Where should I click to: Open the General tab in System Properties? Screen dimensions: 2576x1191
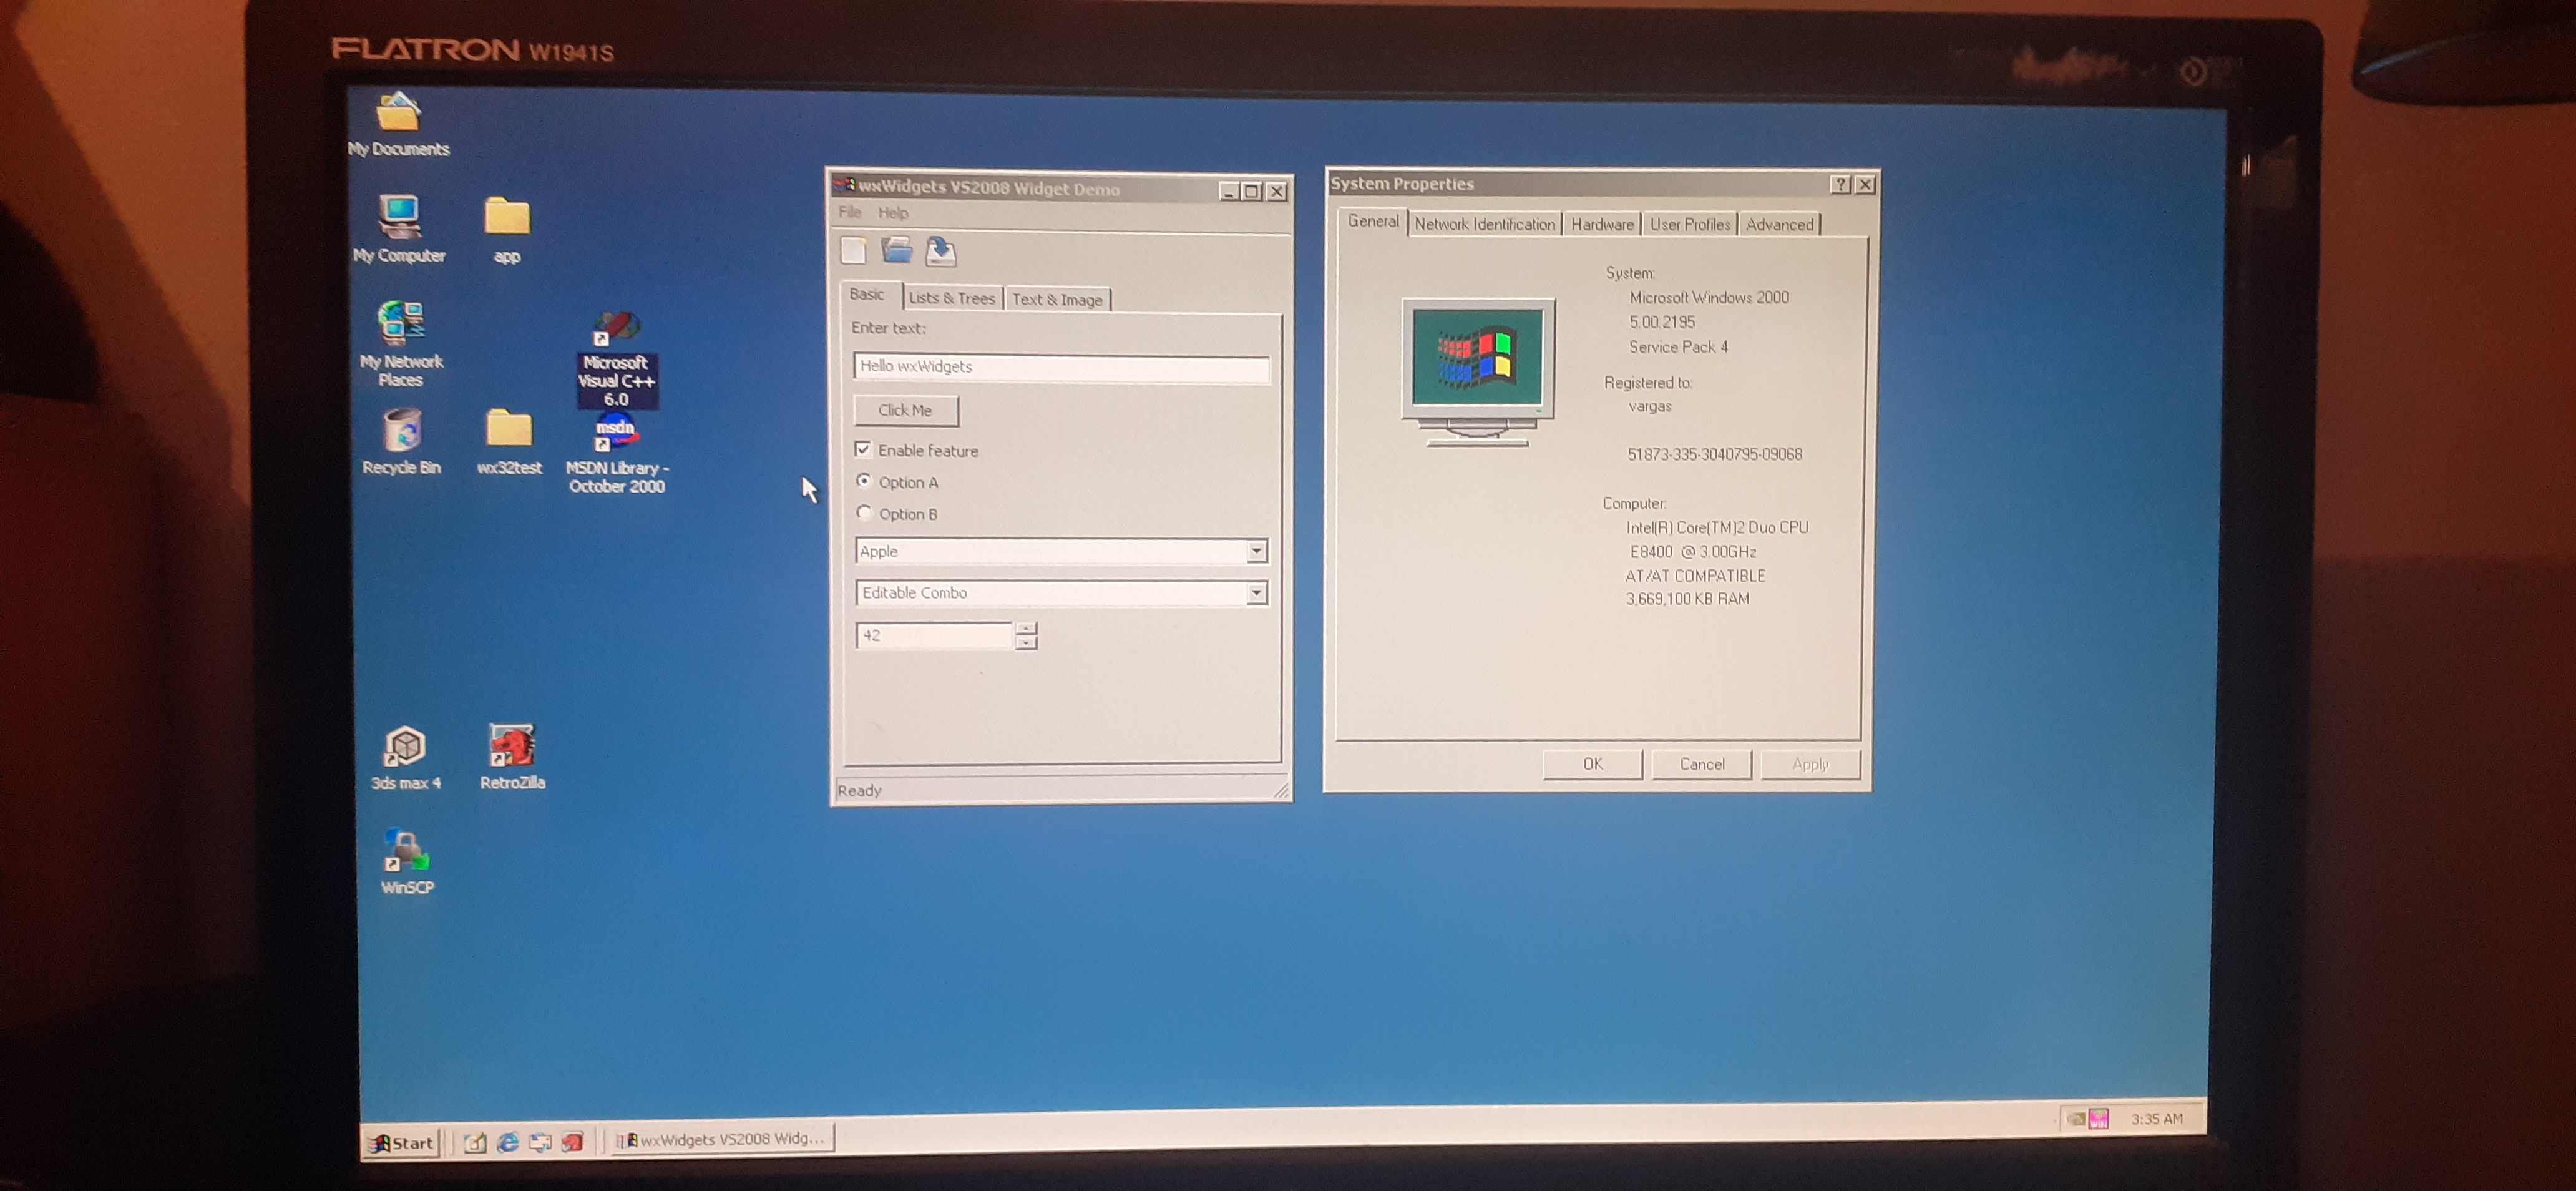tap(1373, 221)
